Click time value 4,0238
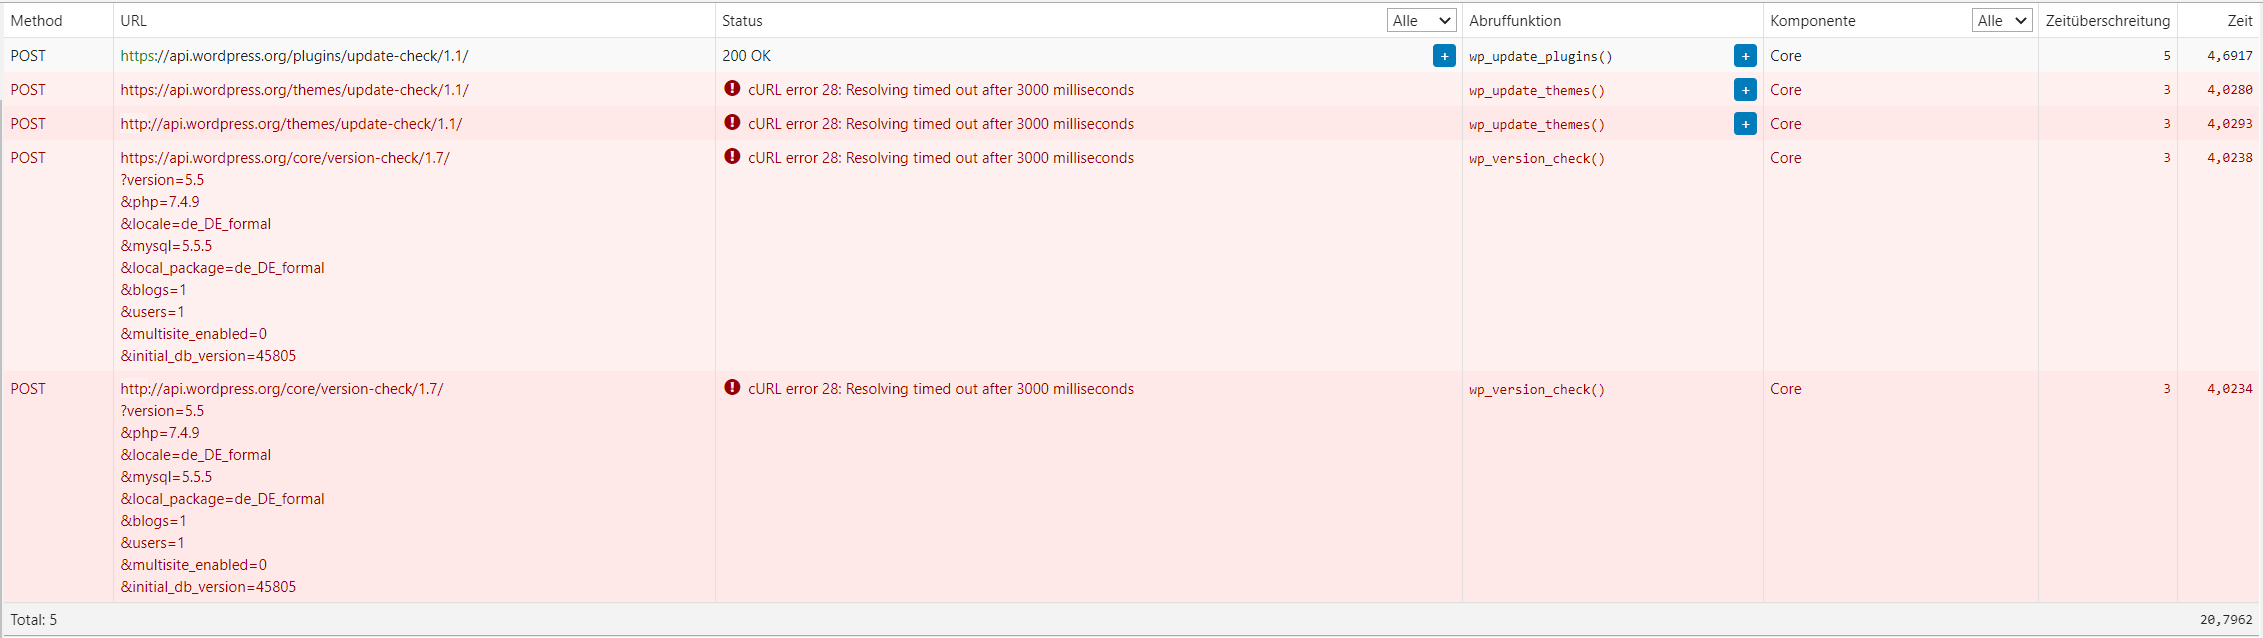Image resolution: width=2263 pixels, height=638 pixels. click(2230, 158)
